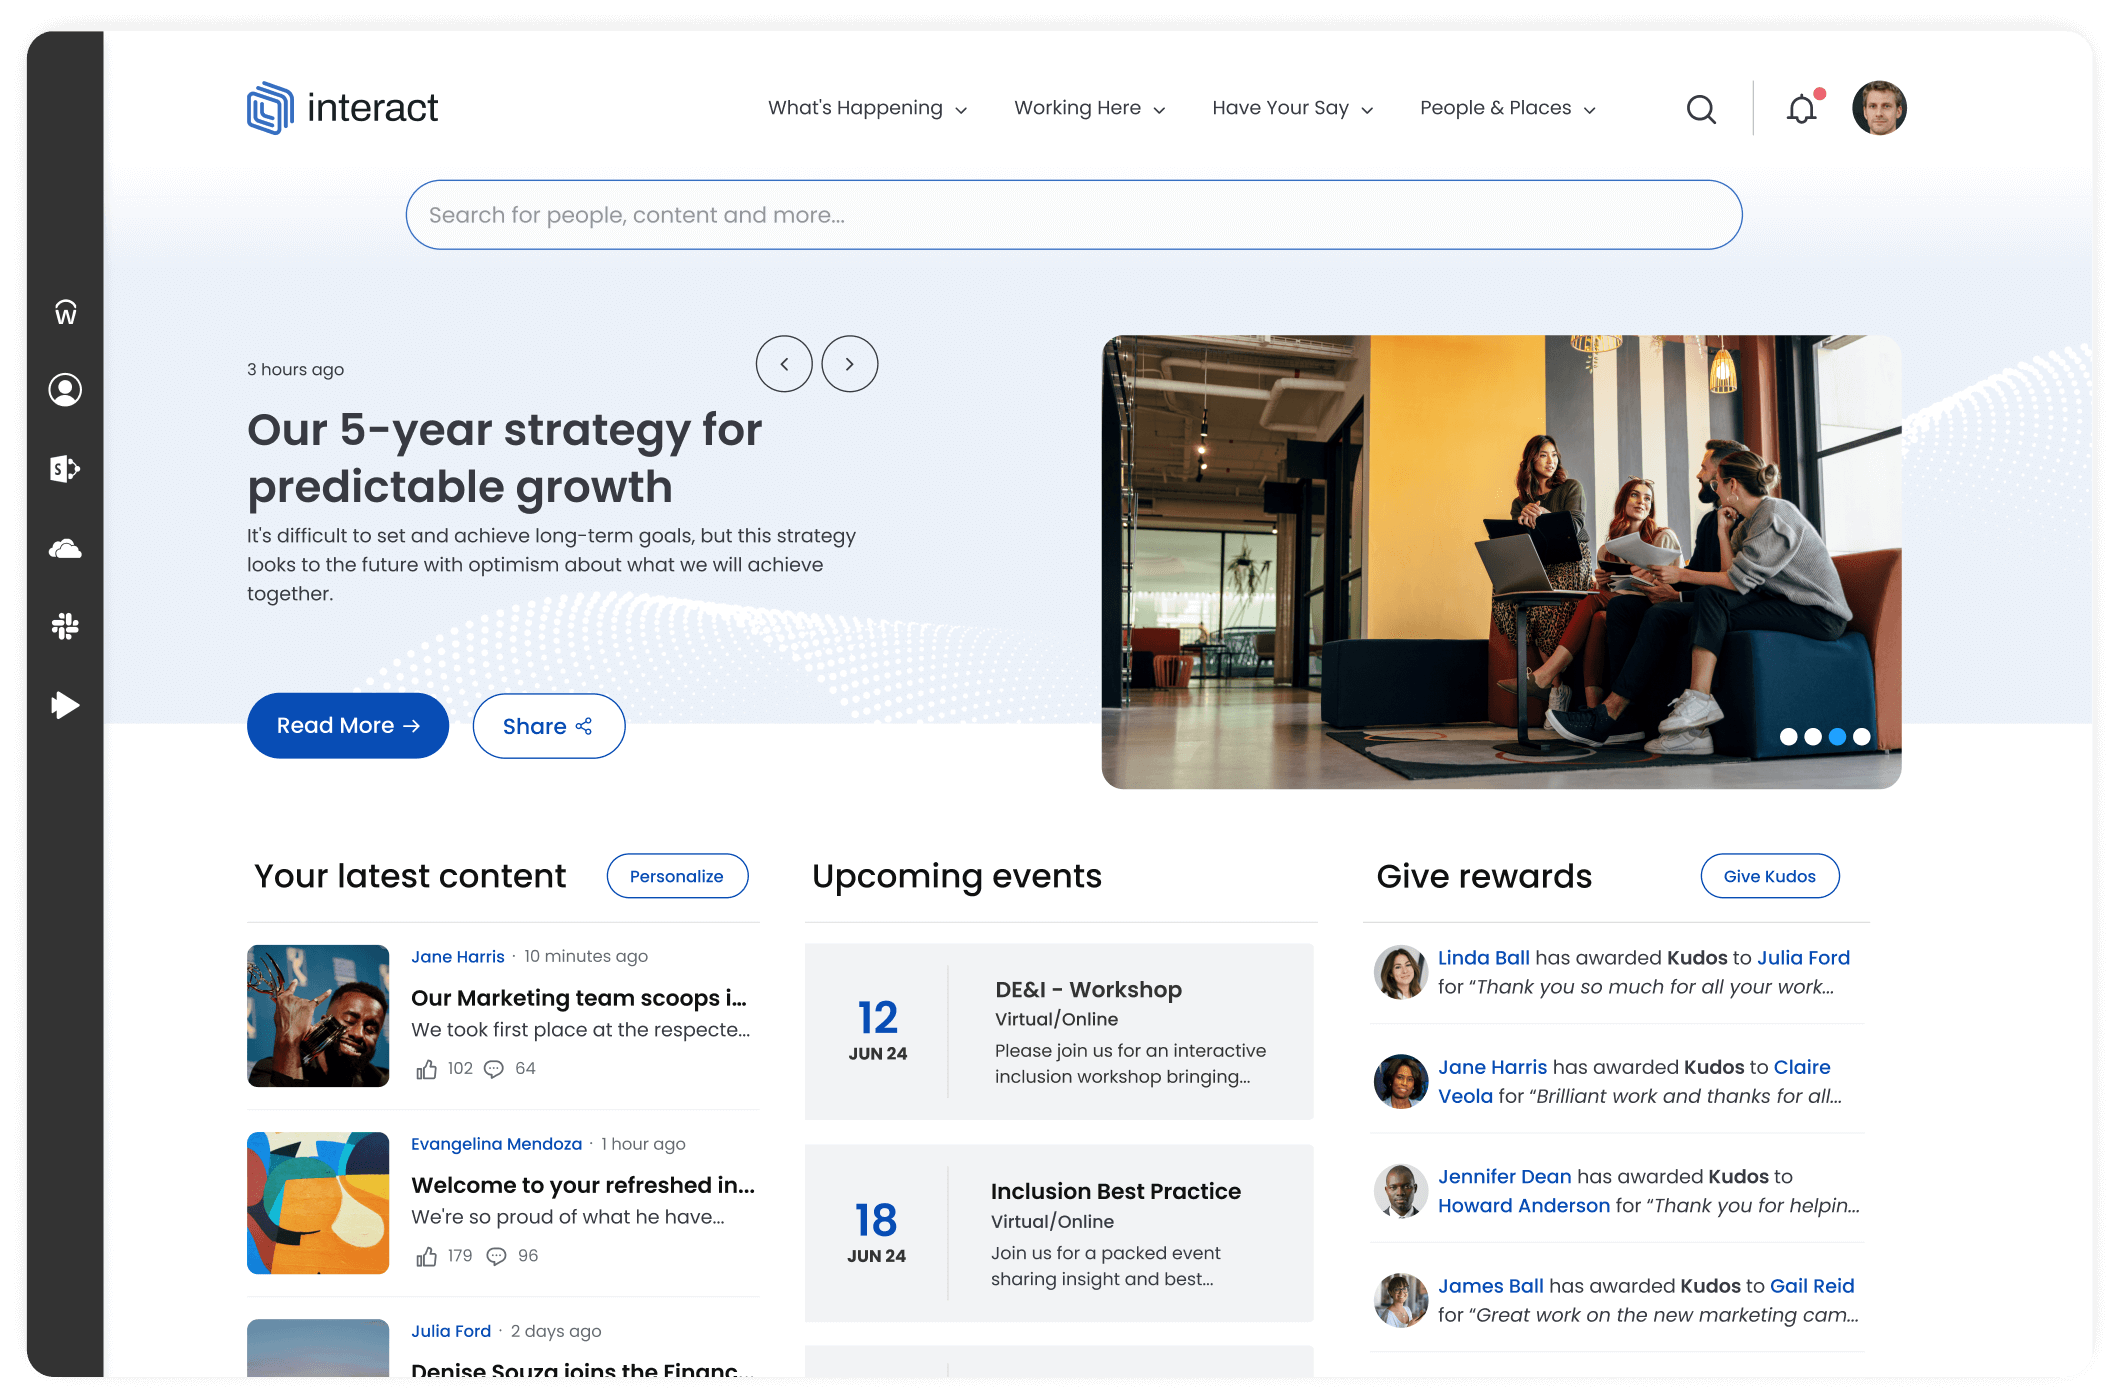Toggle the Personalize content button

(676, 877)
